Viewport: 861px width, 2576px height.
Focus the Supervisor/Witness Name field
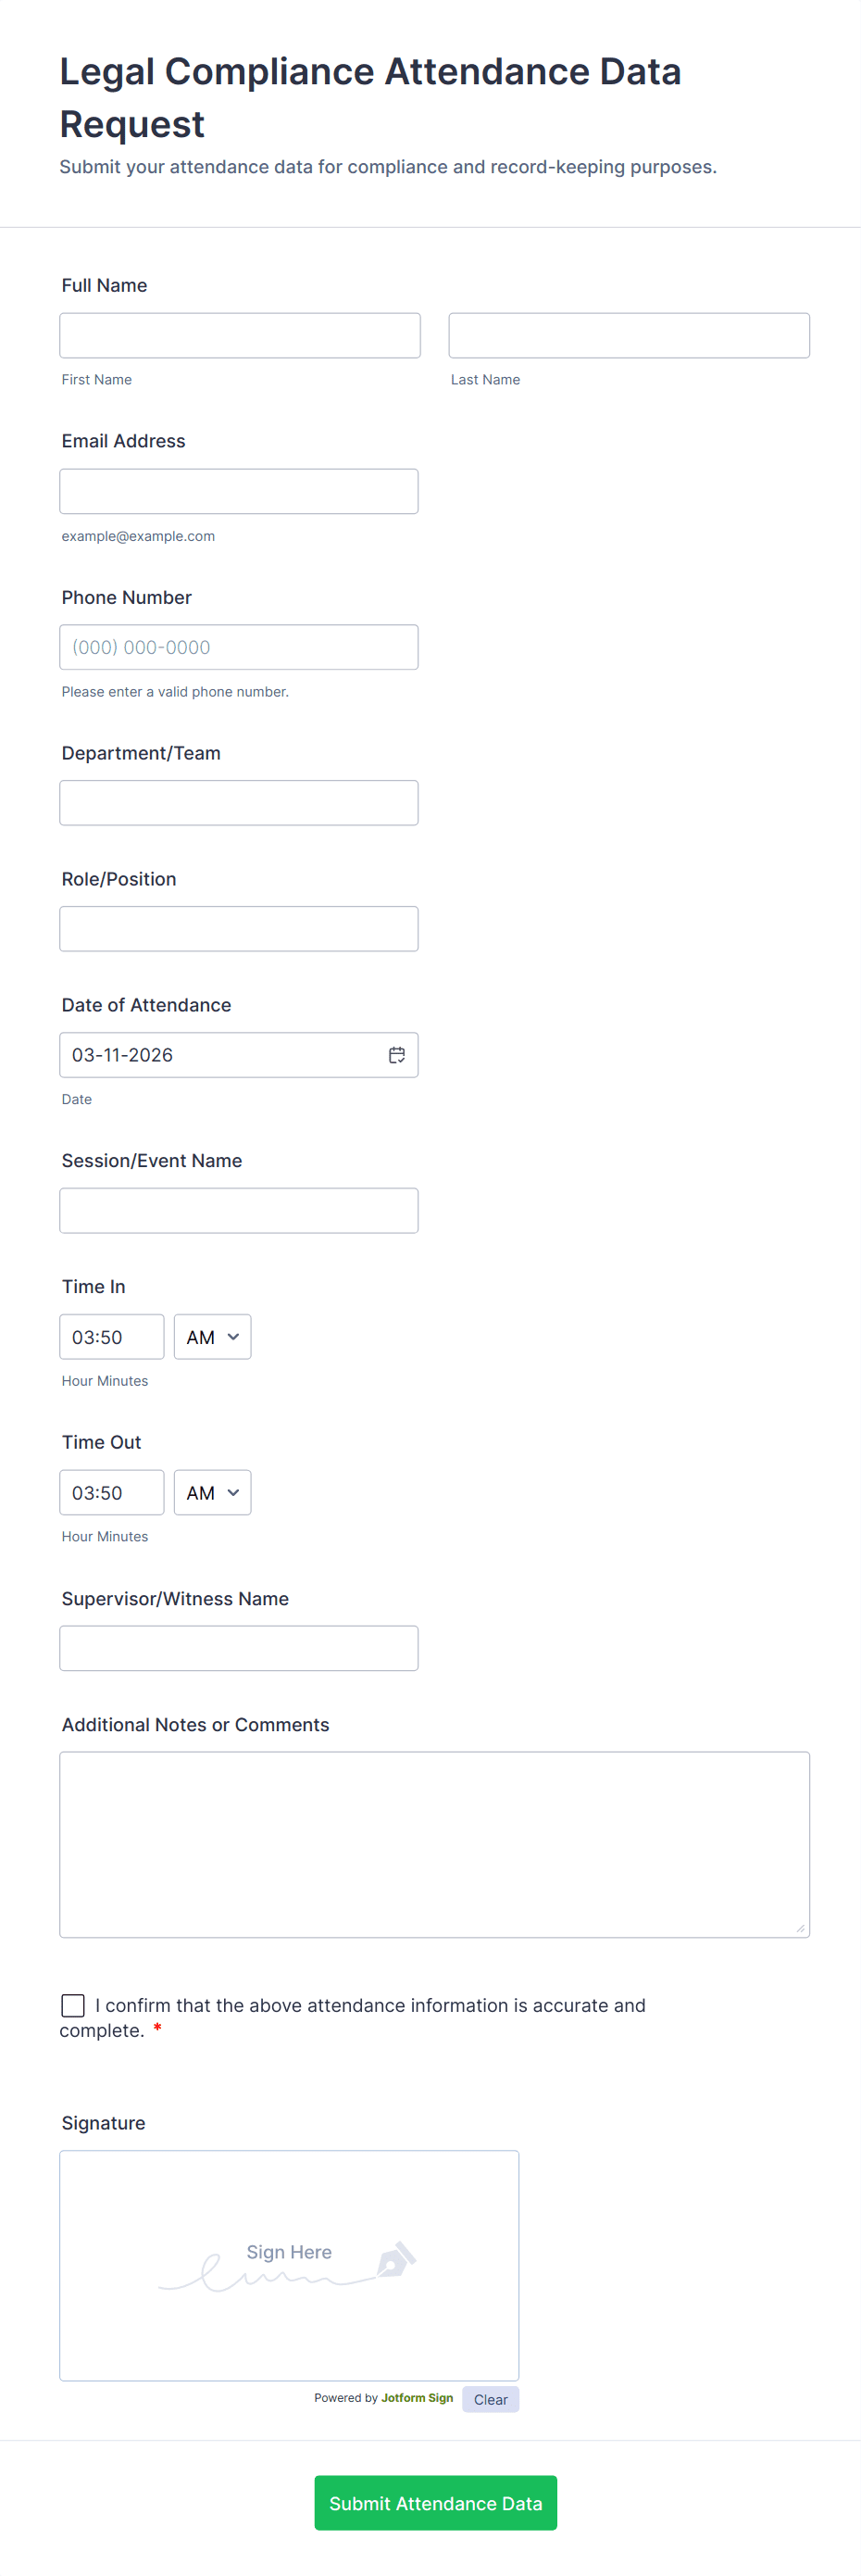tap(239, 1648)
